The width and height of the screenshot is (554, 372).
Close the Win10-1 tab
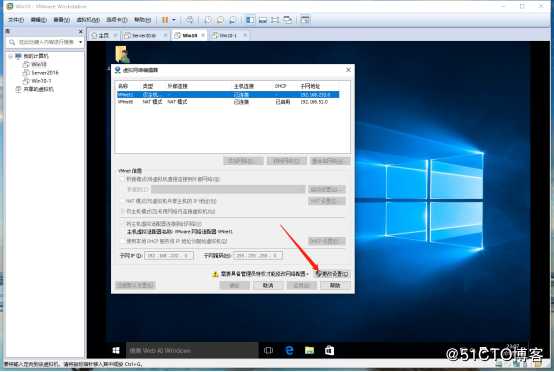pyautogui.click(x=245, y=35)
